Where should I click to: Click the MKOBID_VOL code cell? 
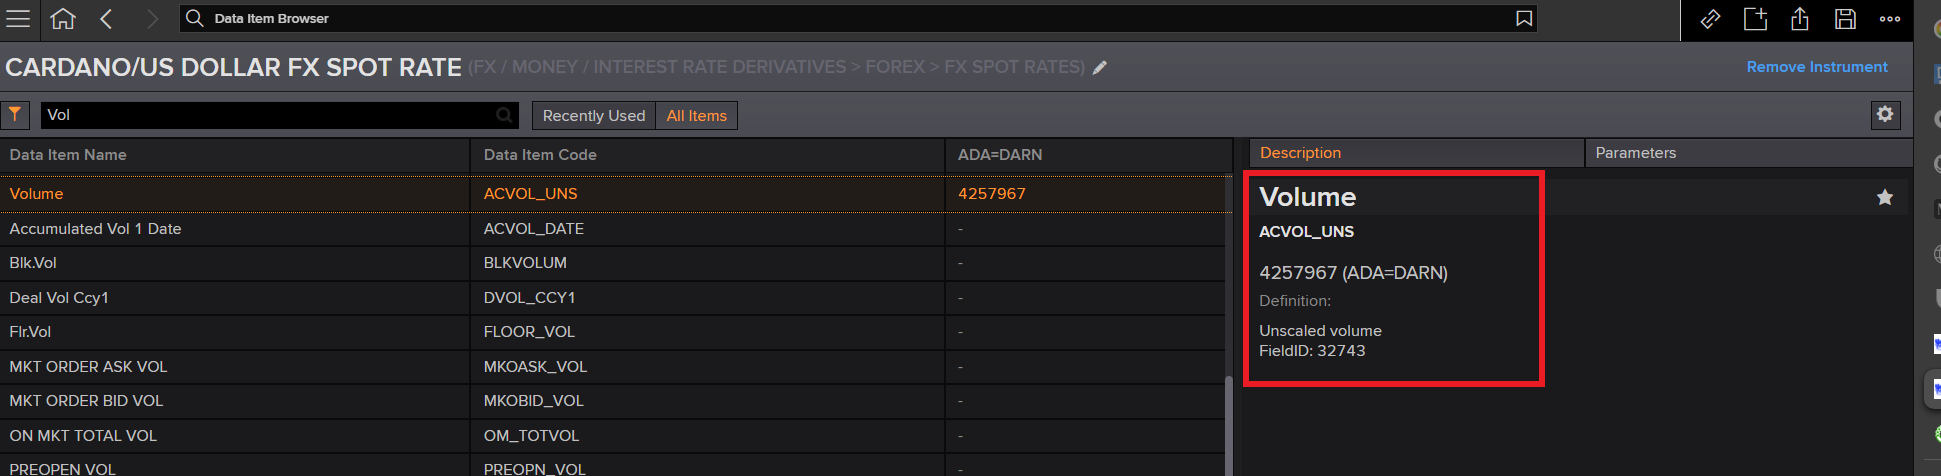point(708,401)
